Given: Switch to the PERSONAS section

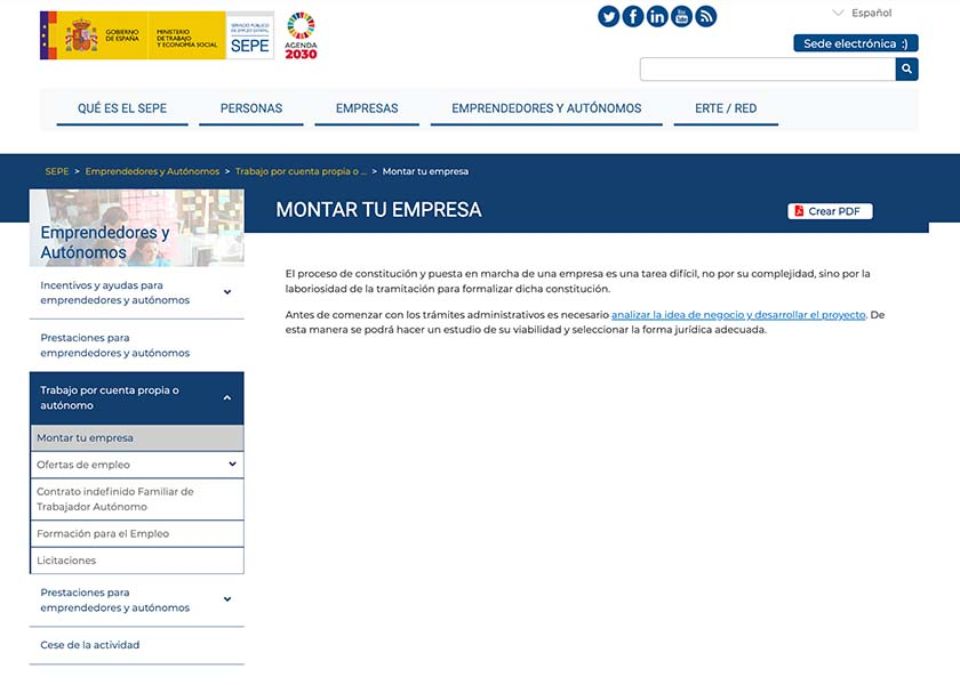Looking at the screenshot, I should coord(250,107).
